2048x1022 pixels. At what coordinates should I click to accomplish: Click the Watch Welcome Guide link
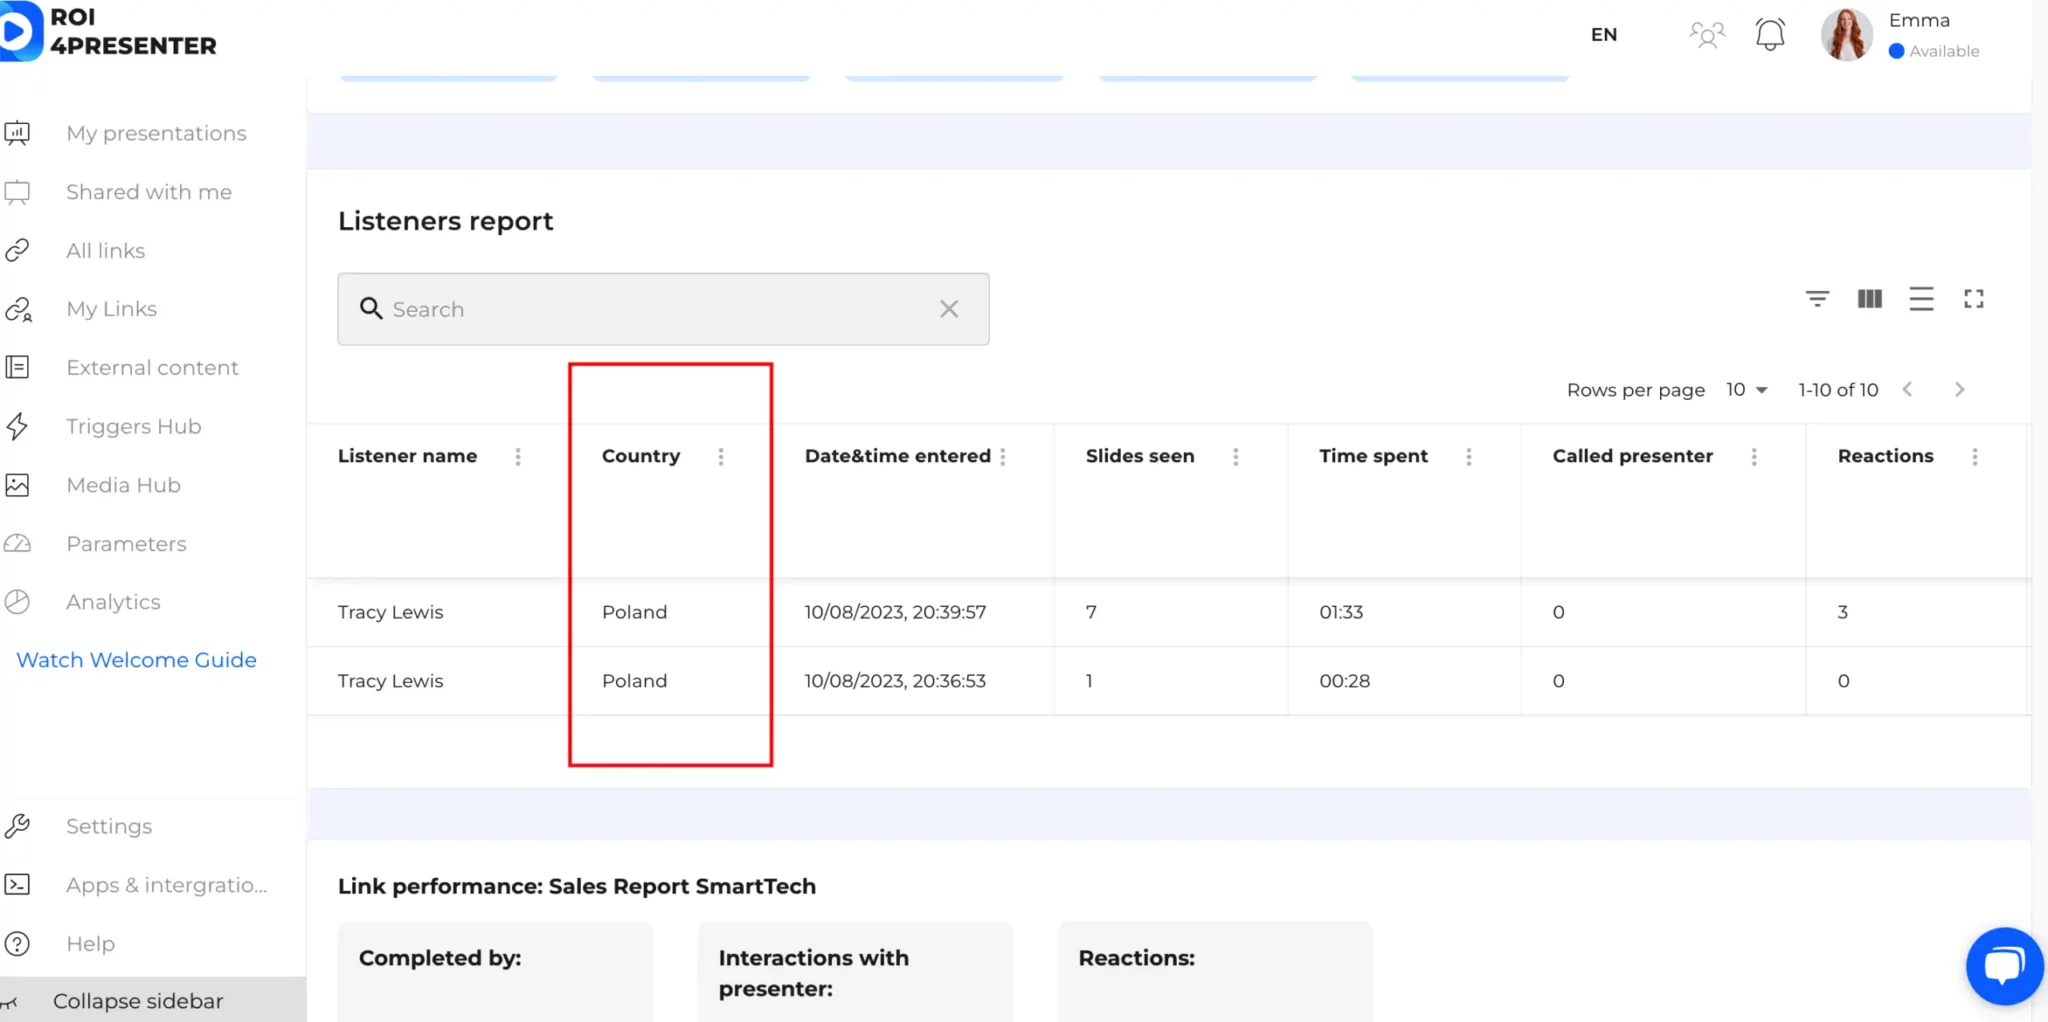click(136, 660)
